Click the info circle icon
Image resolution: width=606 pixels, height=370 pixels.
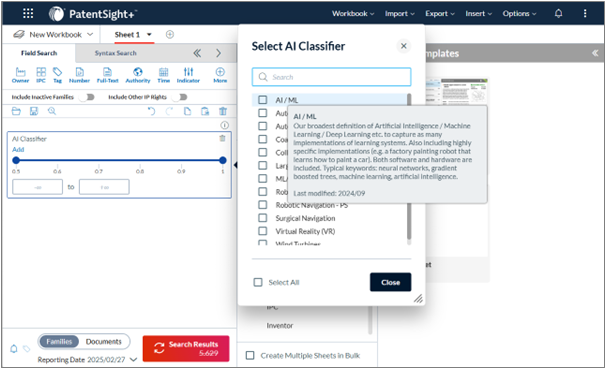225,125
